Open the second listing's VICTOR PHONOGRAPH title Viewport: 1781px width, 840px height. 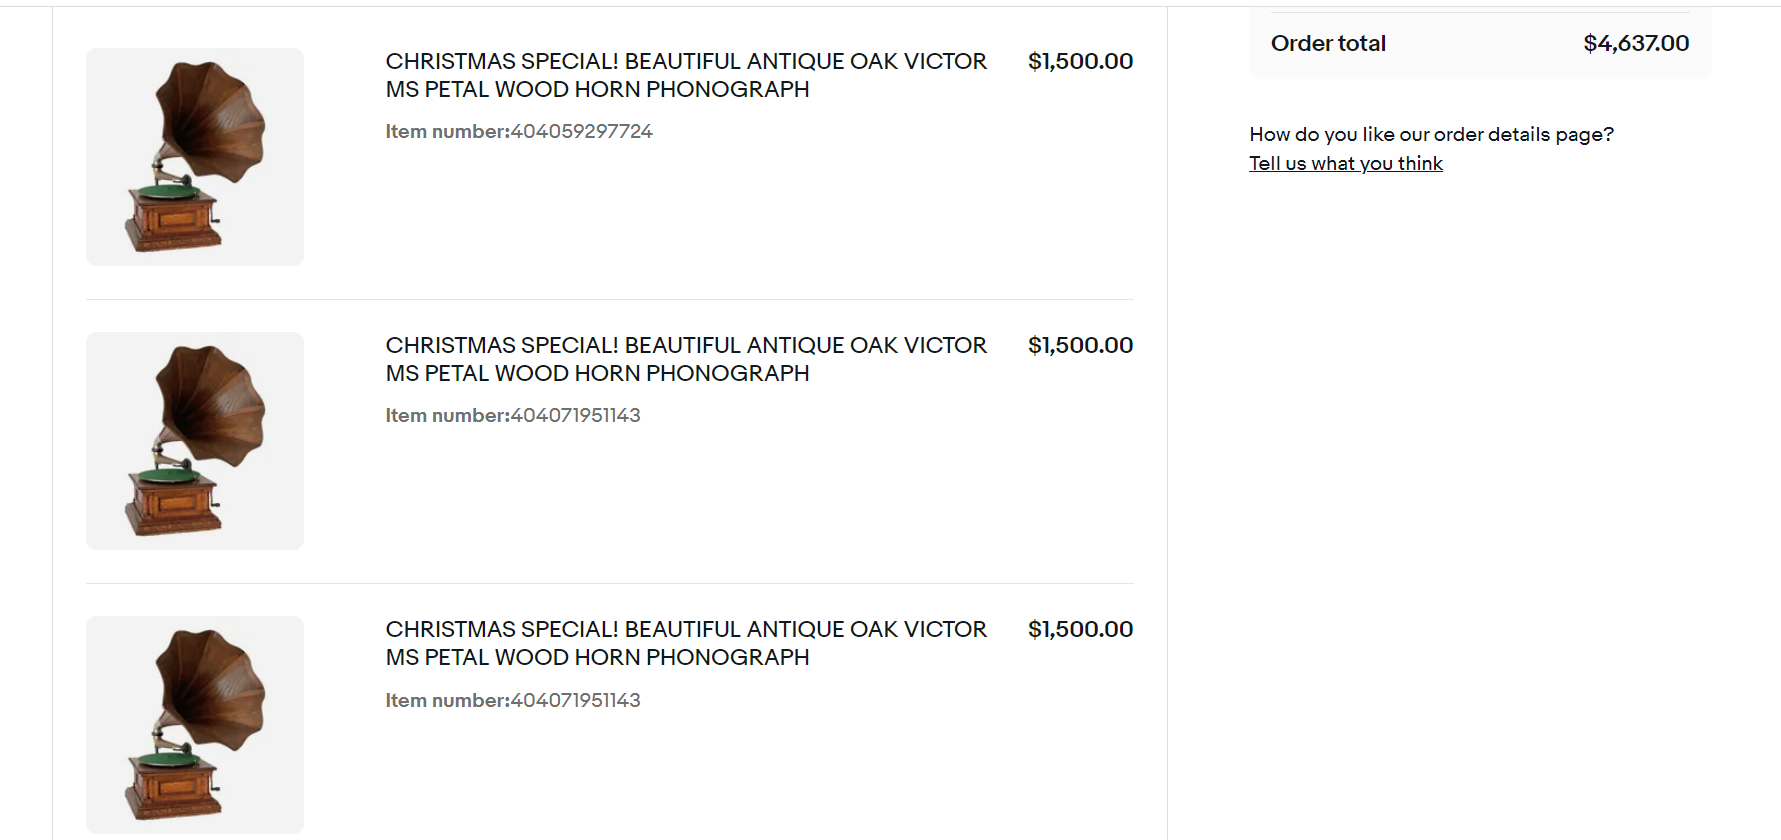[686, 359]
